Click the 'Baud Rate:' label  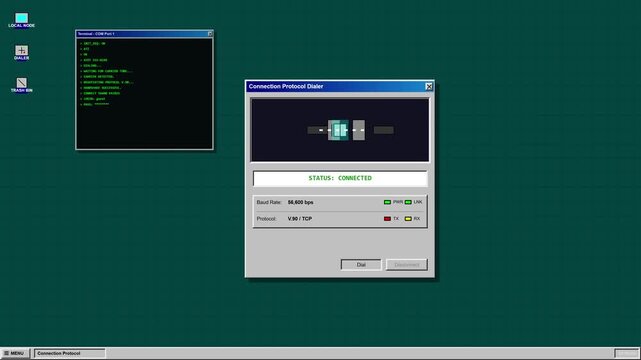(x=269, y=202)
